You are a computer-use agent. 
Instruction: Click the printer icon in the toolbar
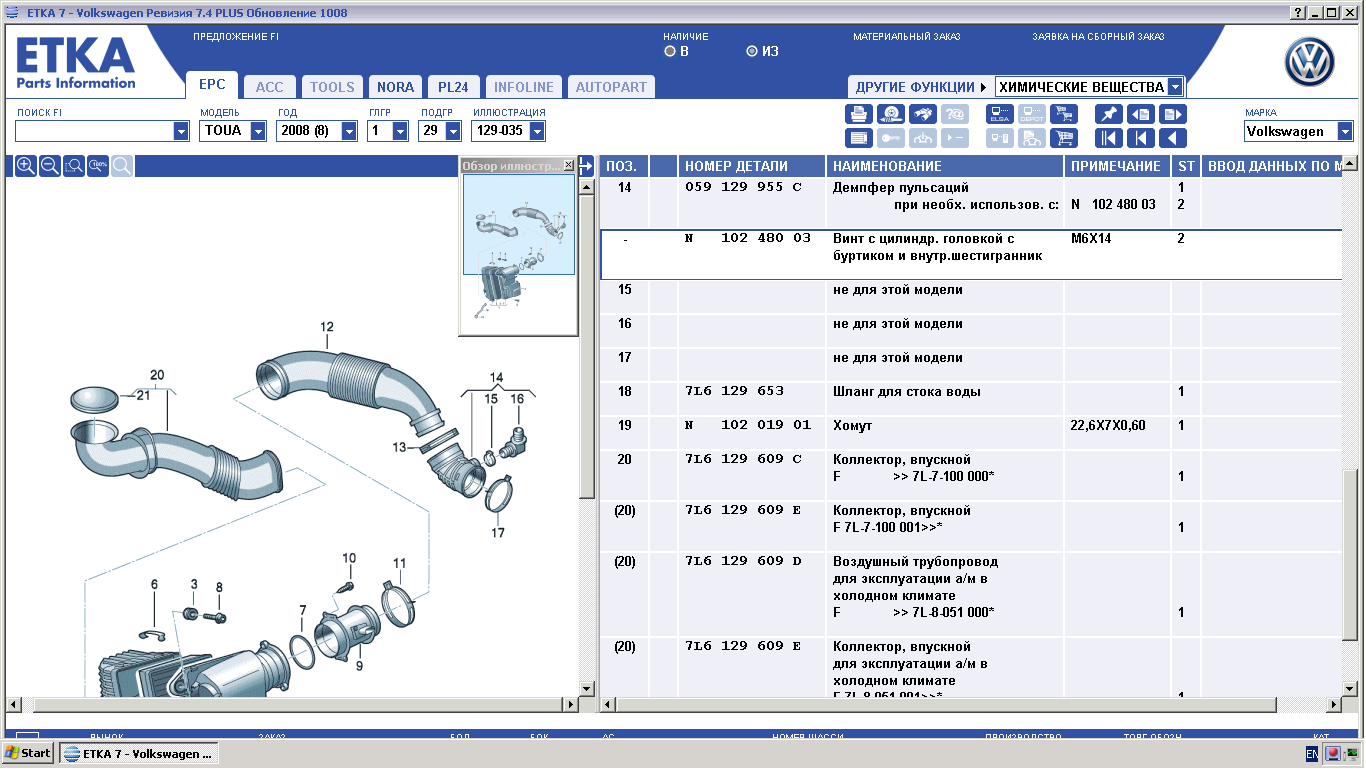coord(859,114)
